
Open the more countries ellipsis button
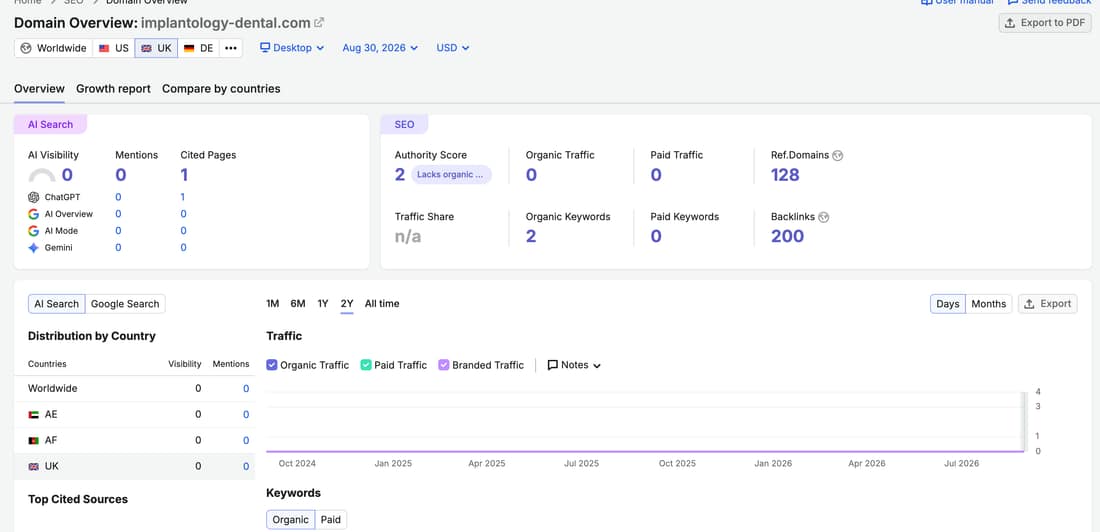pyautogui.click(x=231, y=48)
